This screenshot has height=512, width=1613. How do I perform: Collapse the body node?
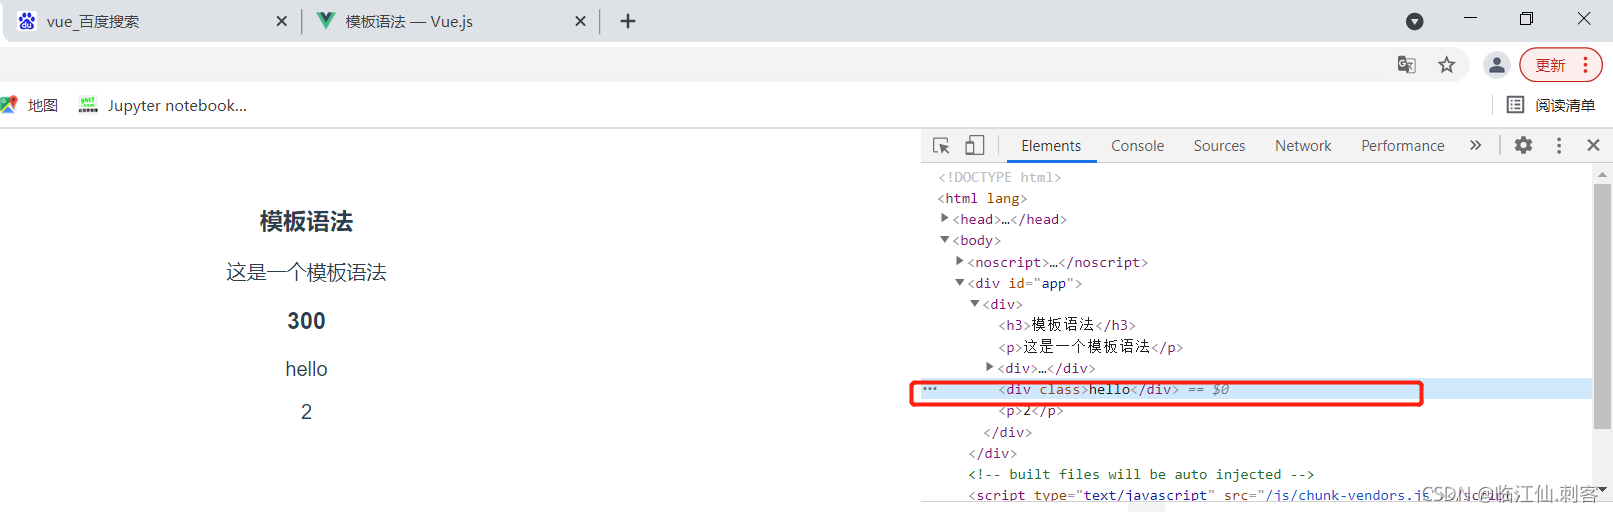coord(944,240)
